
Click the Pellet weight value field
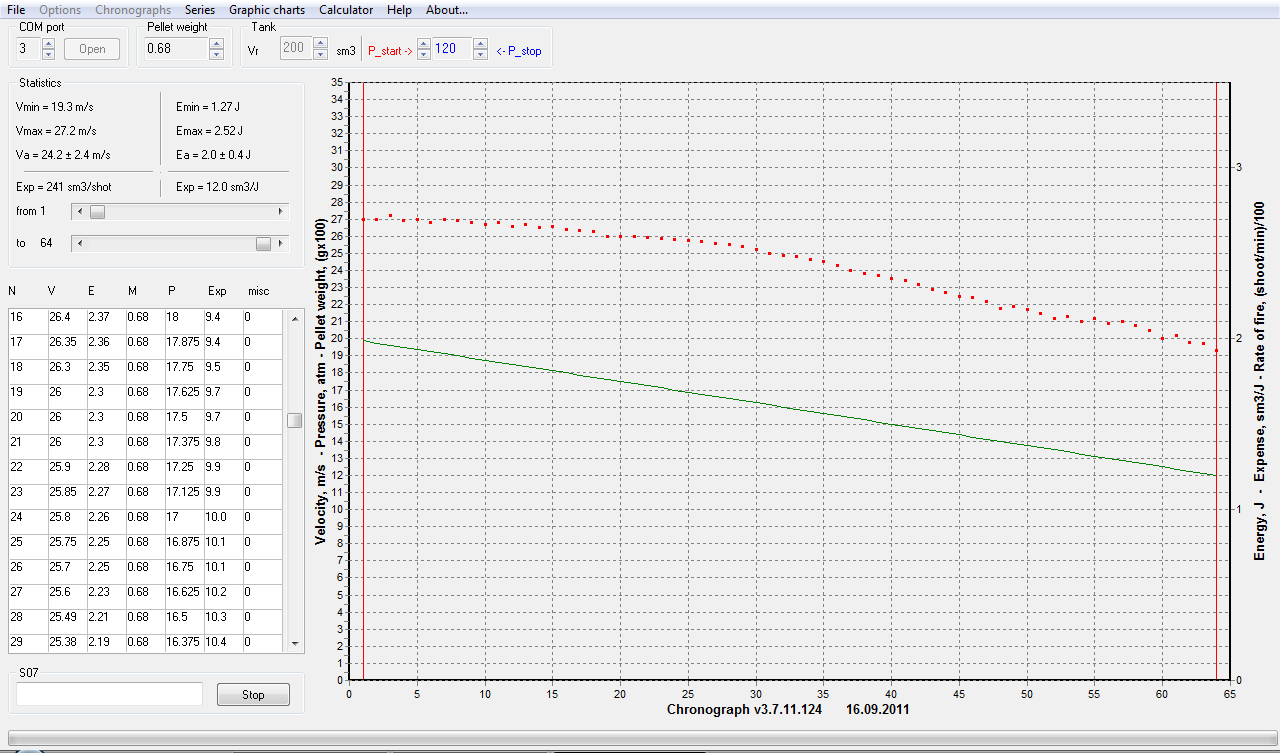tap(176, 49)
